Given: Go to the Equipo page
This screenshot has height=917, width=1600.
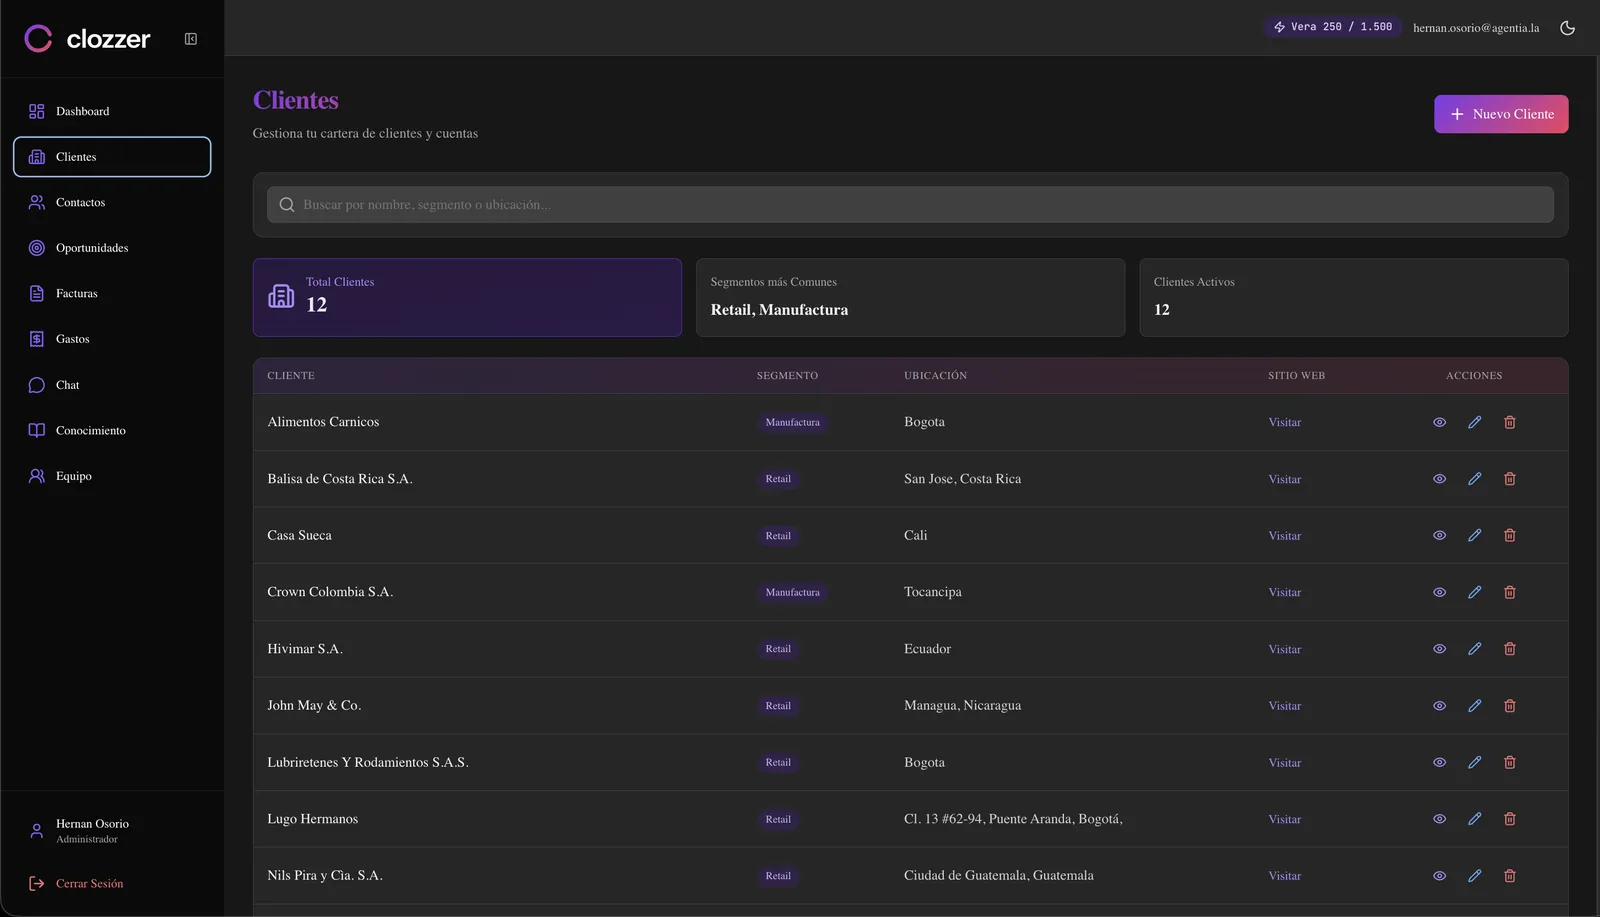Looking at the screenshot, I should point(112,476).
